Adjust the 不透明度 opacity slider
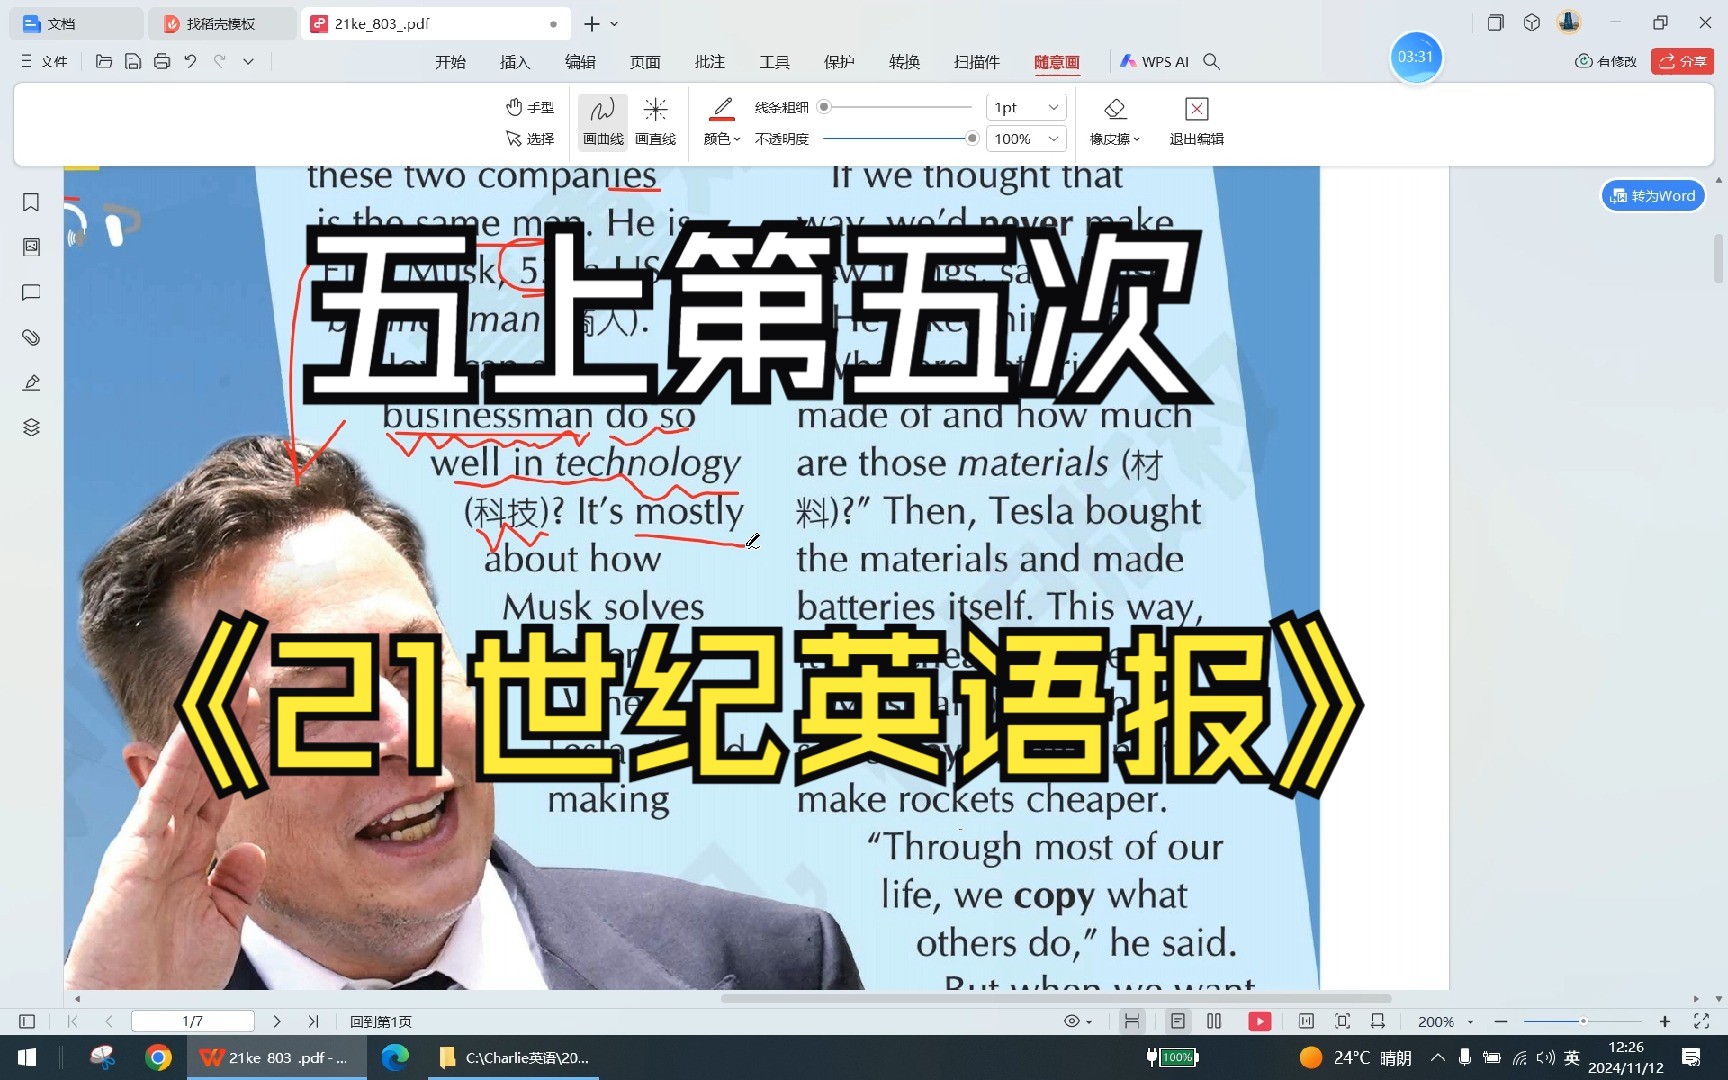 [899, 138]
